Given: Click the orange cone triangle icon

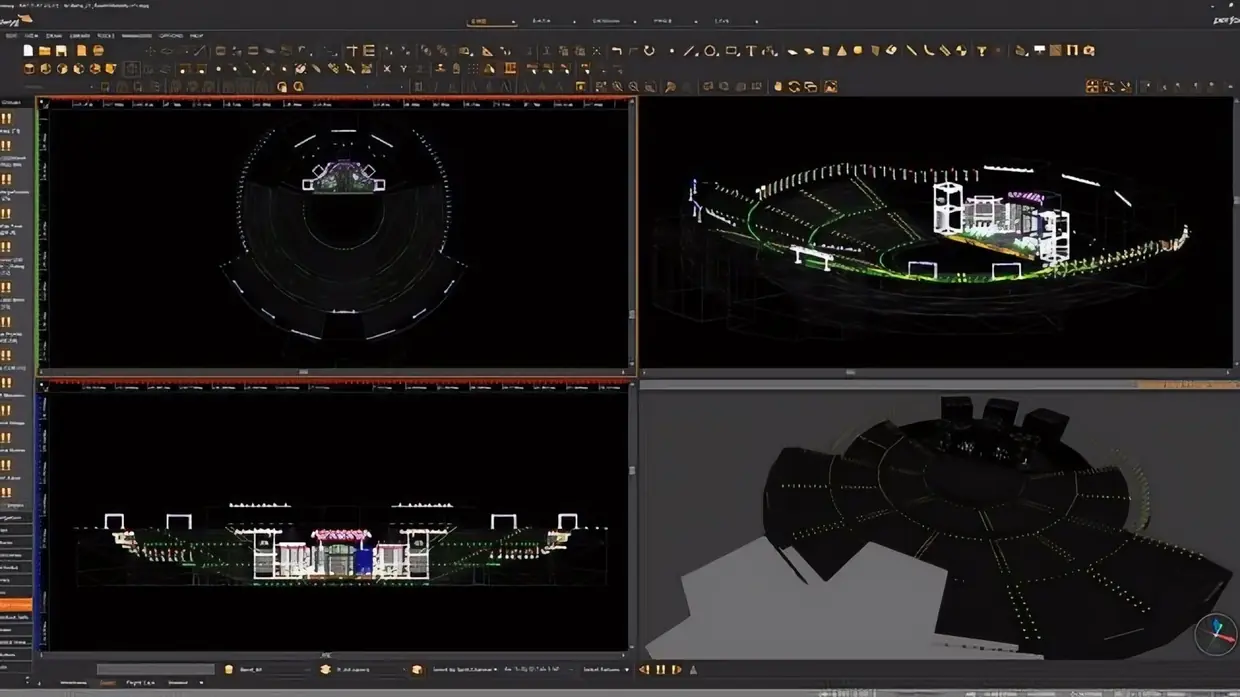Looking at the screenshot, I should click(842, 50).
